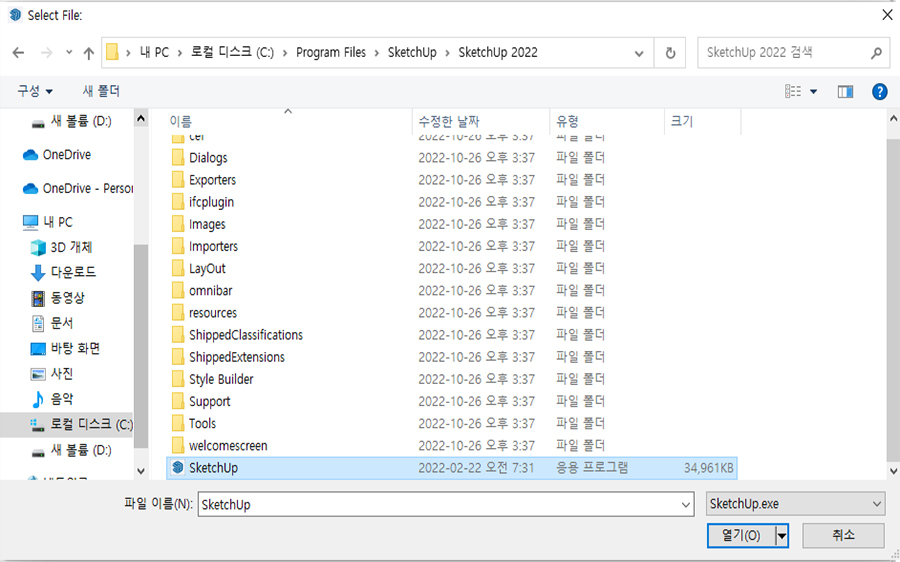Change view layout icon

pos(793,91)
